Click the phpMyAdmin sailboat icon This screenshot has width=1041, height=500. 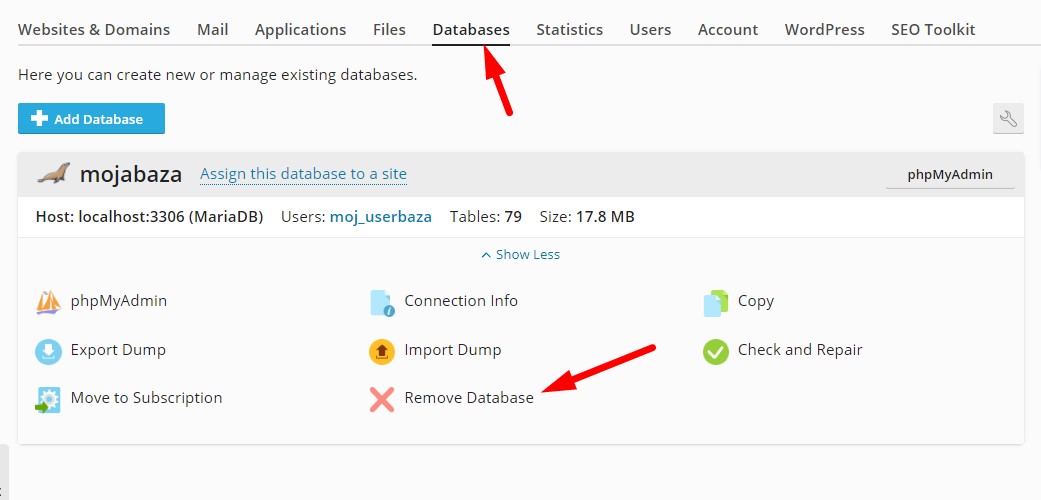[48, 302]
